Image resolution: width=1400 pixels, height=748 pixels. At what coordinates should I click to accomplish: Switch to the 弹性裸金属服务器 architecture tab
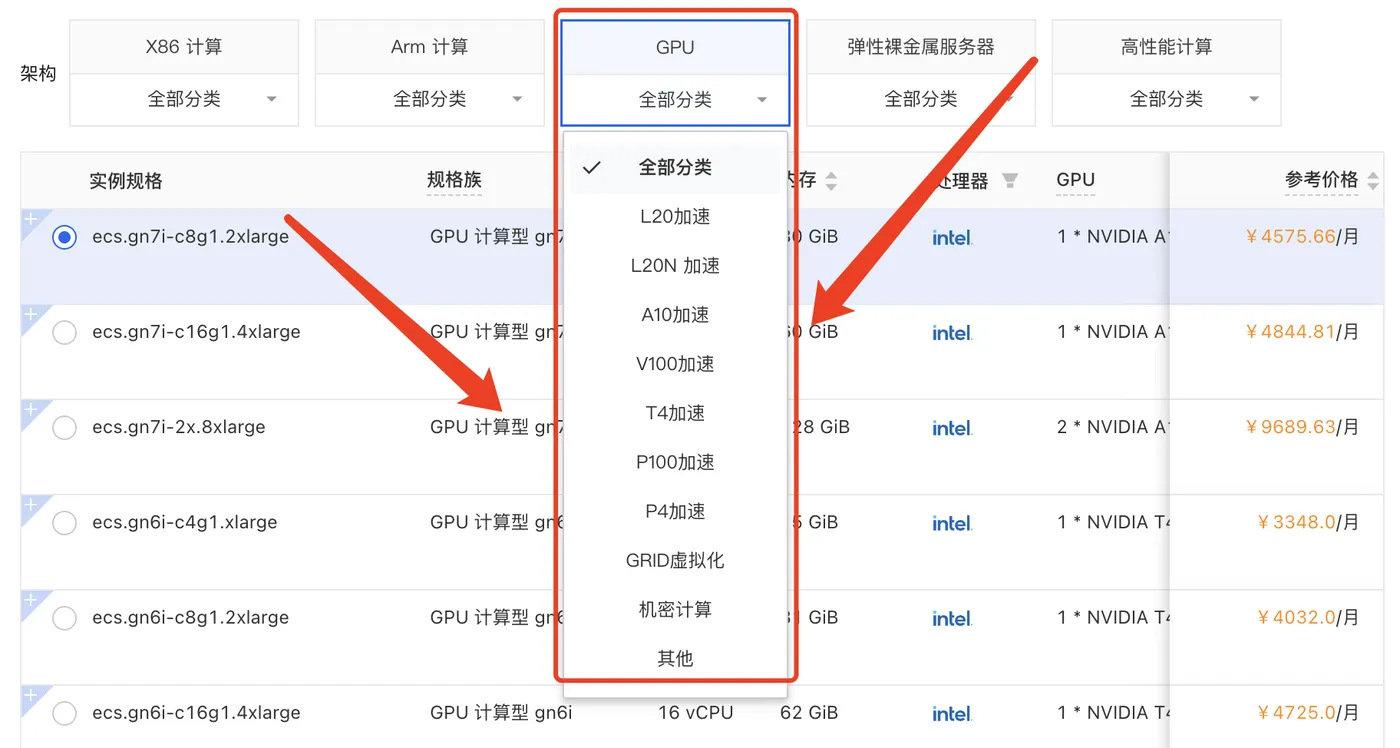(921, 47)
